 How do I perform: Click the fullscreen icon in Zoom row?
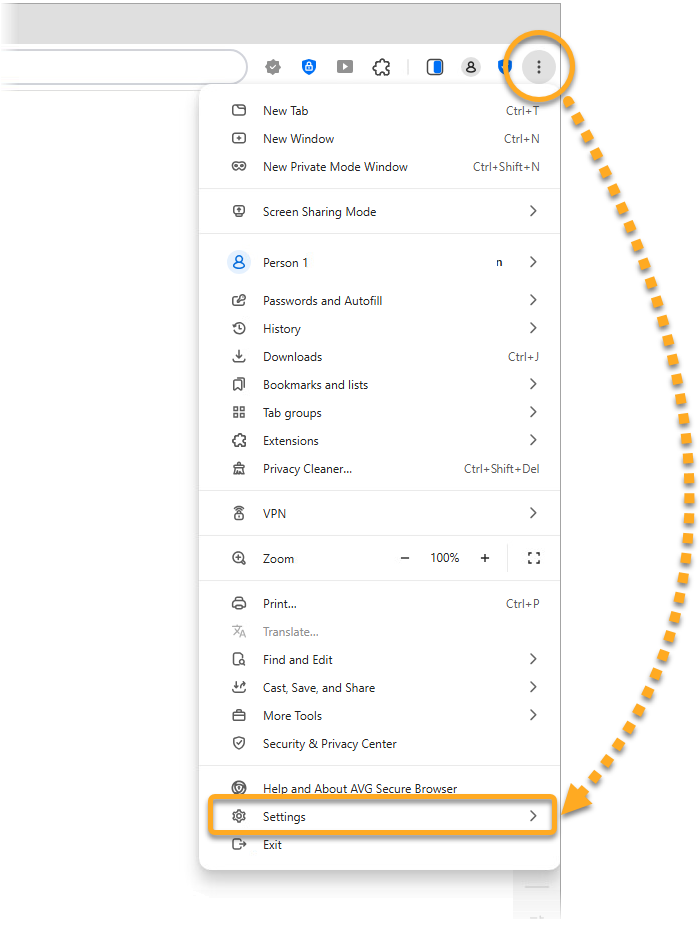pyautogui.click(x=533, y=558)
